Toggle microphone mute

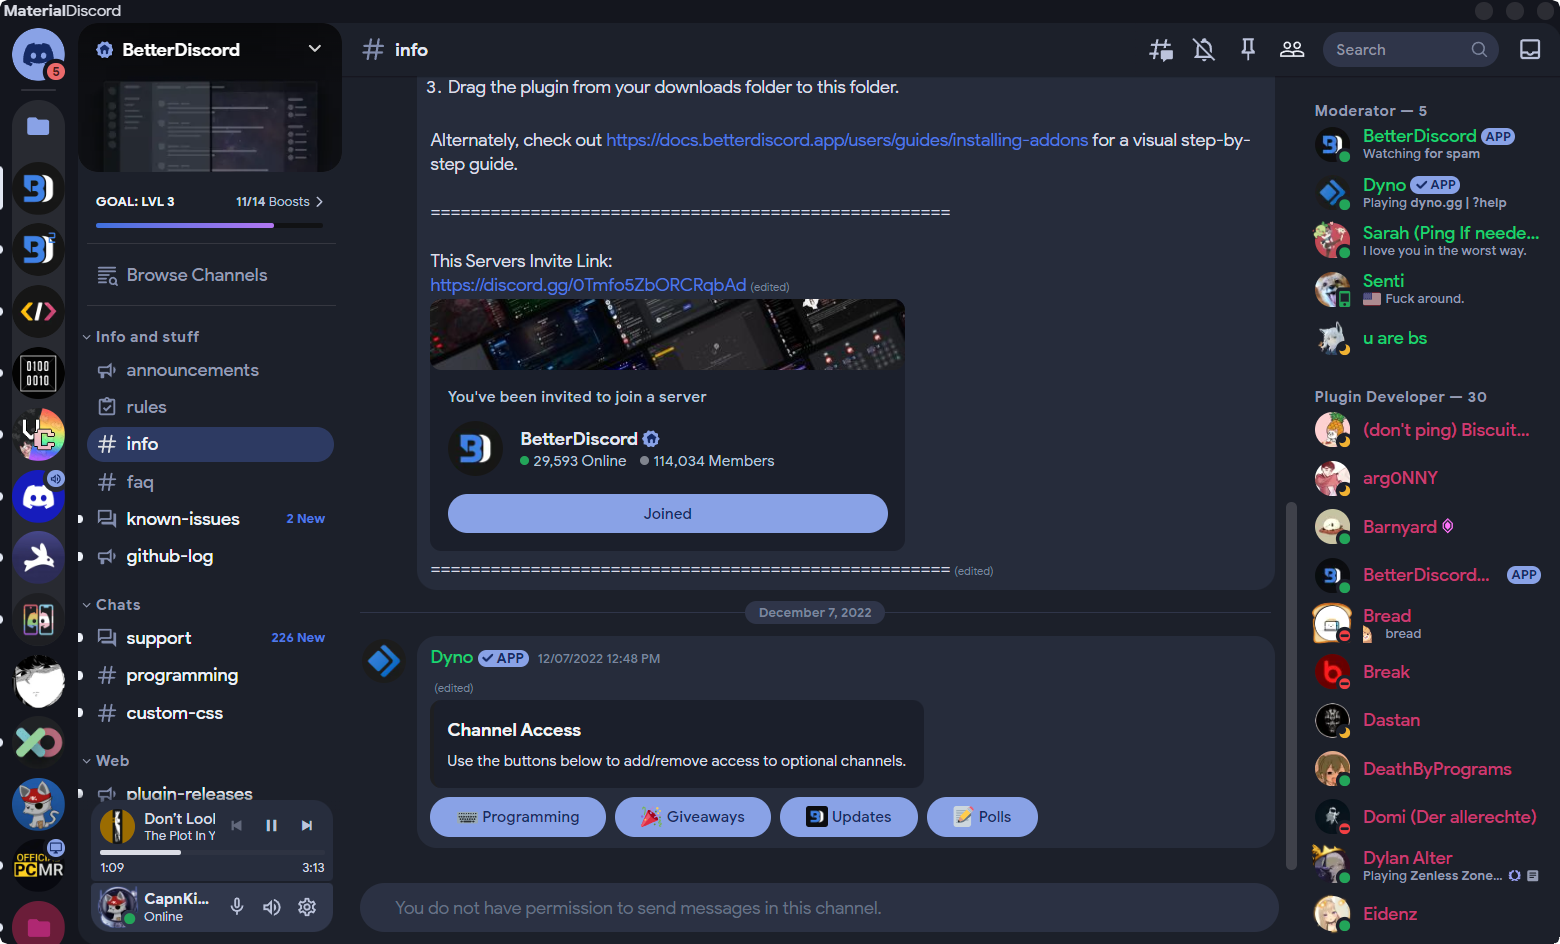[237, 907]
